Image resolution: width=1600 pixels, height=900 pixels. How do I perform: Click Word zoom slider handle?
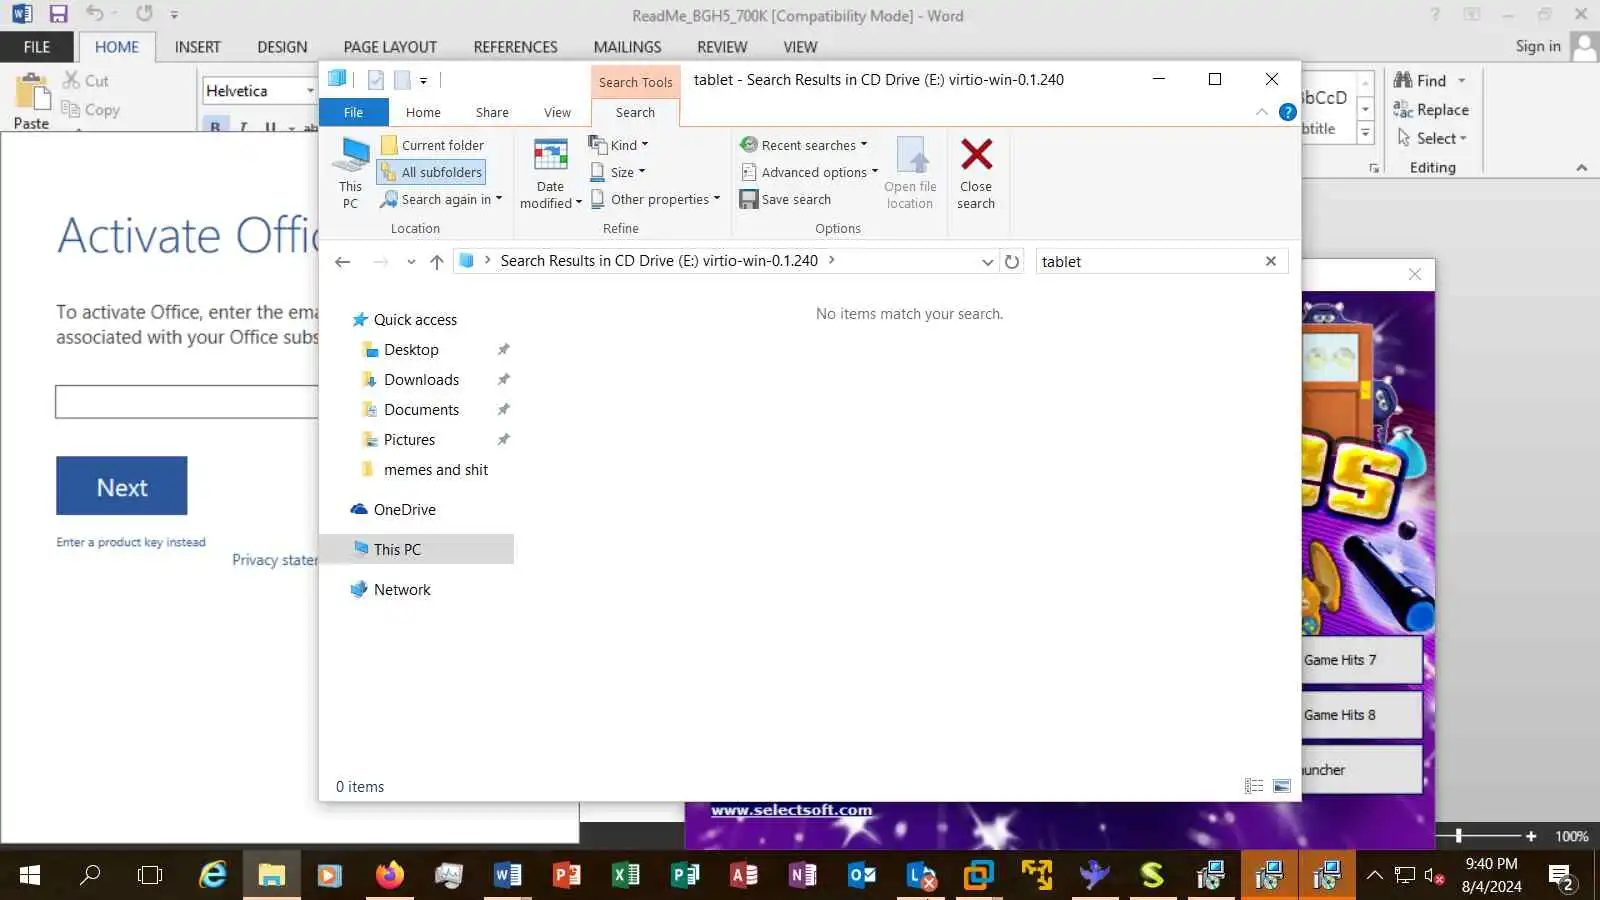pyautogui.click(x=1459, y=836)
